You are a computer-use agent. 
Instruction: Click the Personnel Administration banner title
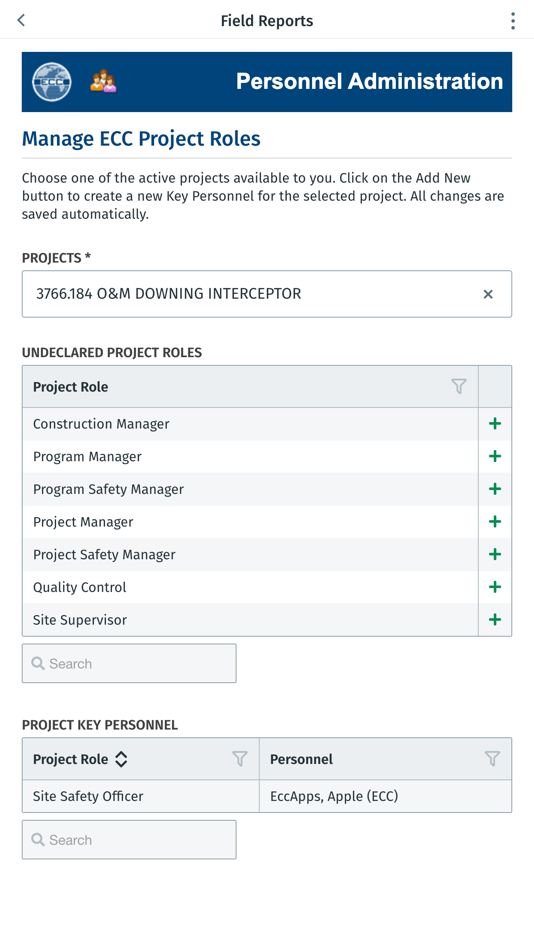pyautogui.click(x=369, y=81)
